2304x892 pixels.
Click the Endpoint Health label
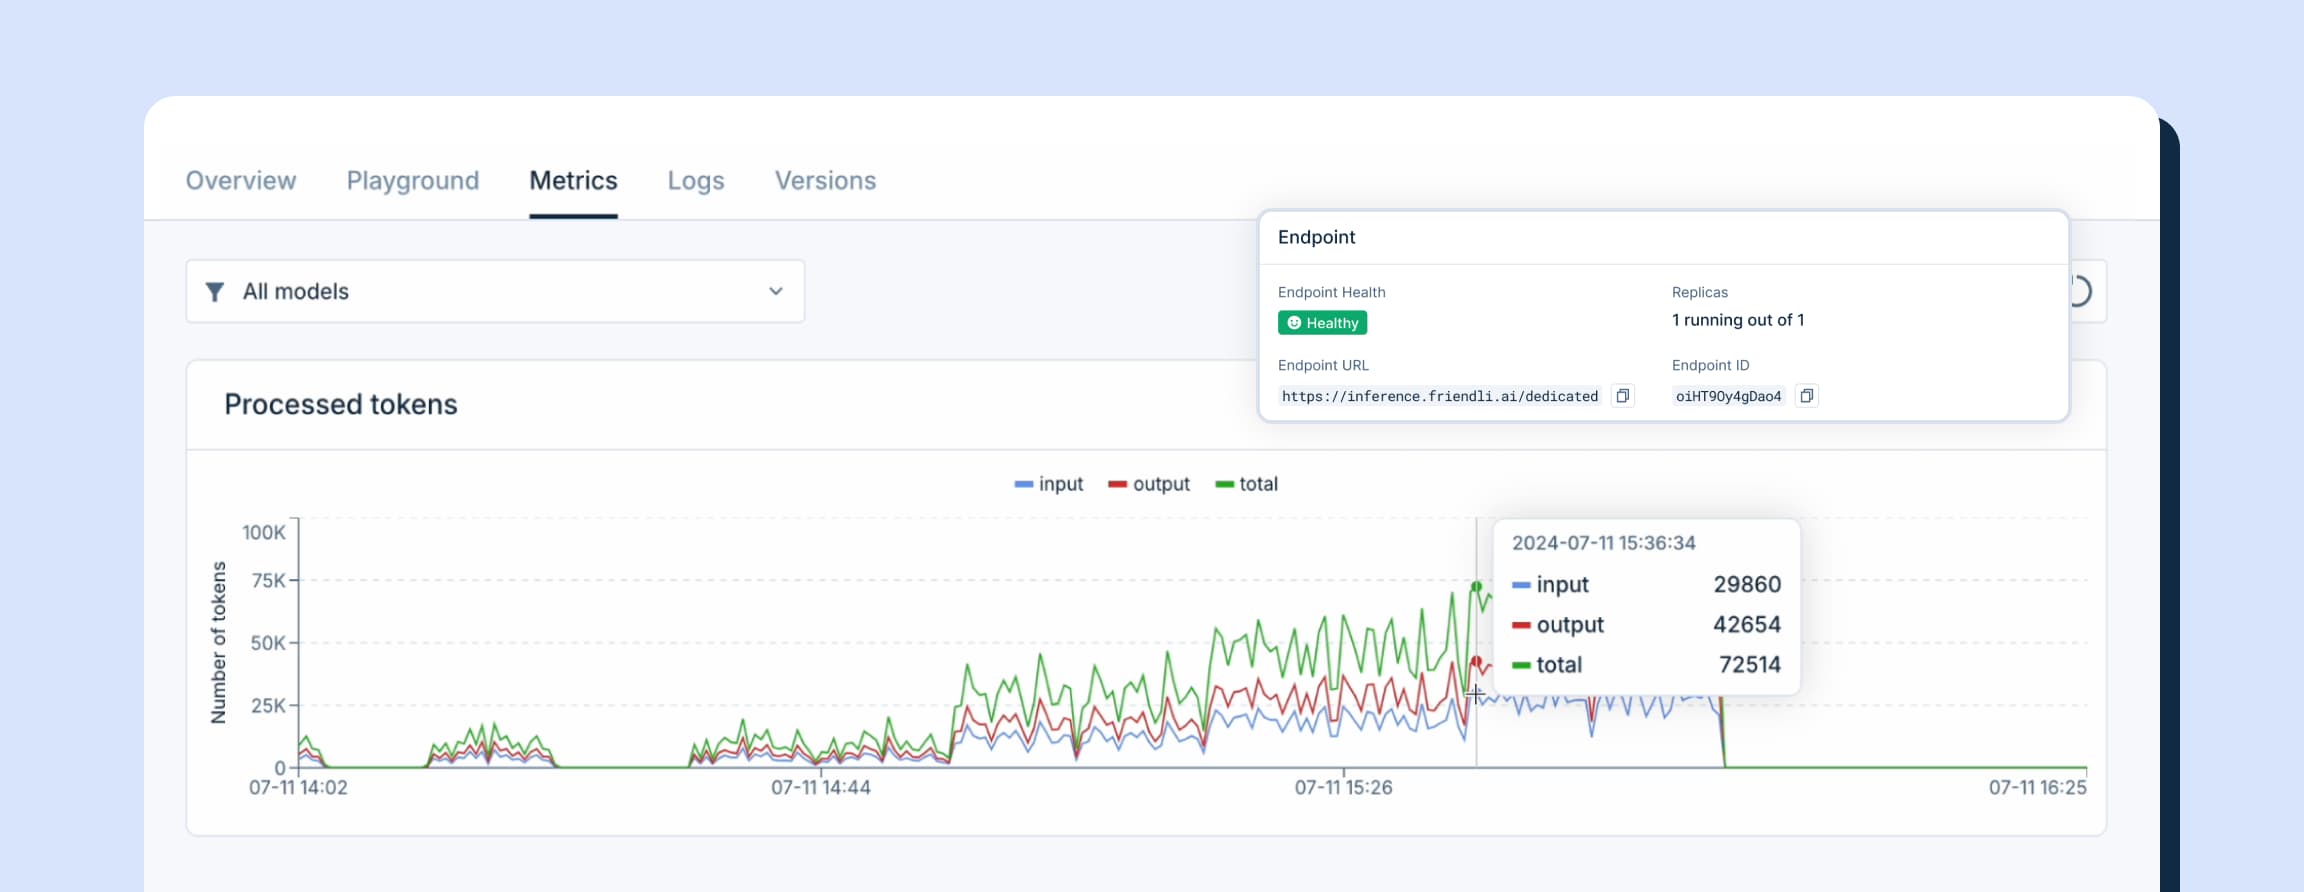1331,292
